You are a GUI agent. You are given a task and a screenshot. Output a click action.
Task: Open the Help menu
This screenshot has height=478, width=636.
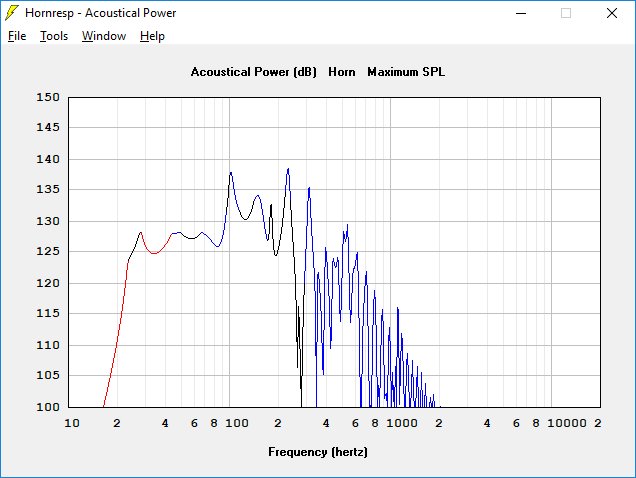pyautogui.click(x=152, y=36)
